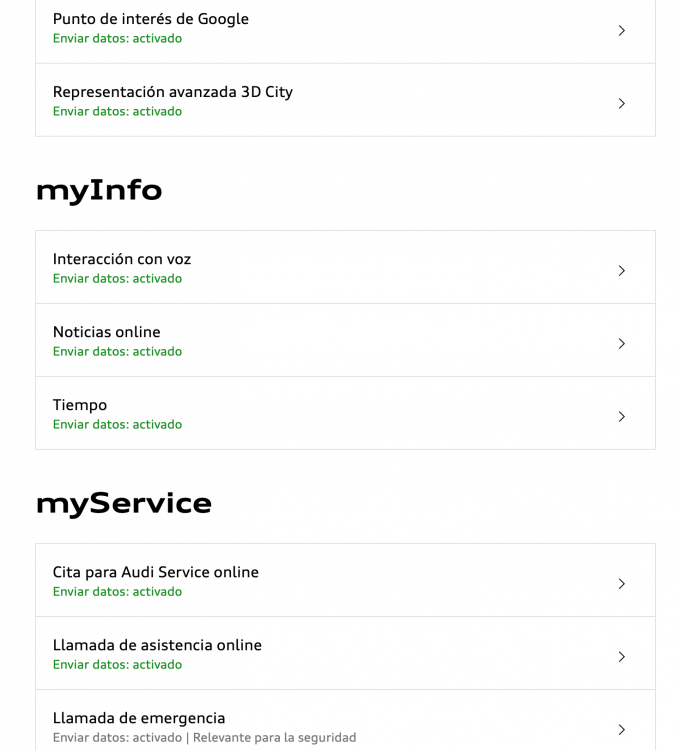The width and height of the screenshot is (679, 750).
Task: Click arrow next to Interacción con voz
Action: pyautogui.click(x=622, y=271)
